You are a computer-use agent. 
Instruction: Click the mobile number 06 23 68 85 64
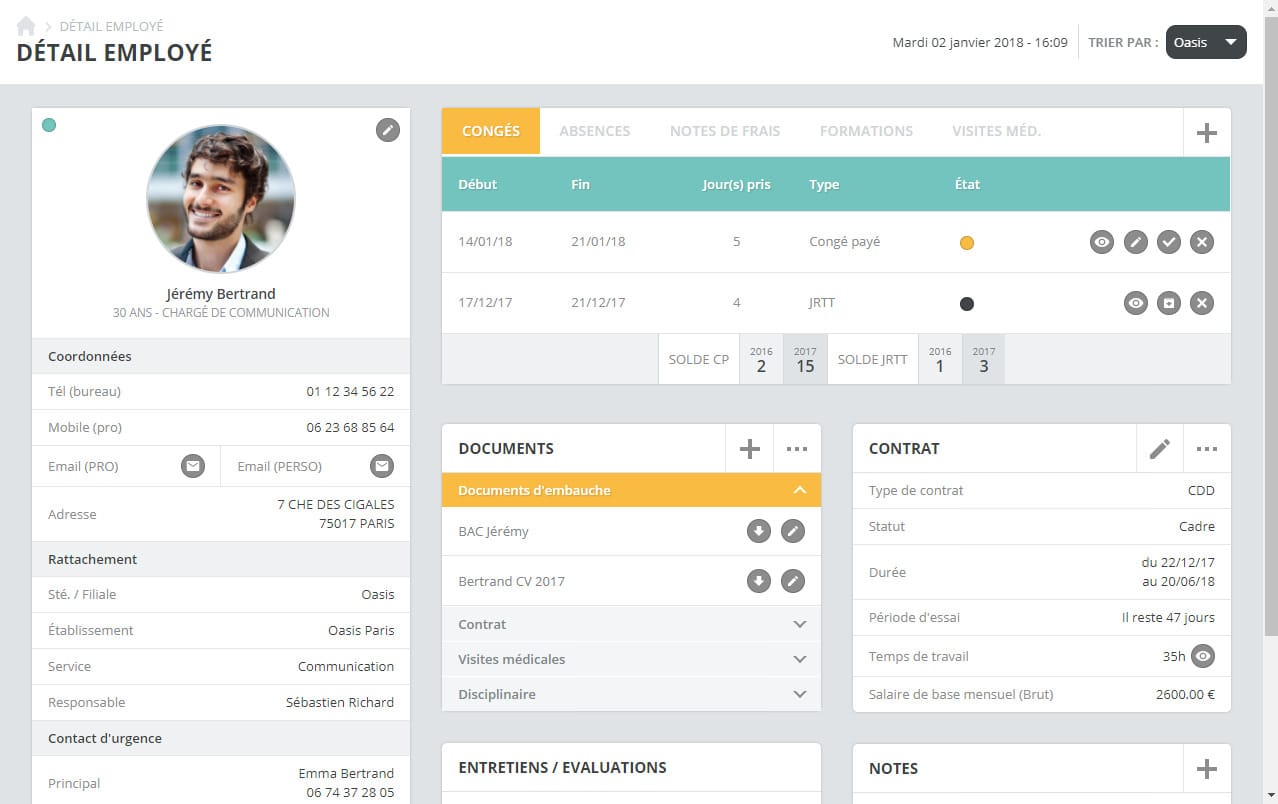(x=350, y=427)
